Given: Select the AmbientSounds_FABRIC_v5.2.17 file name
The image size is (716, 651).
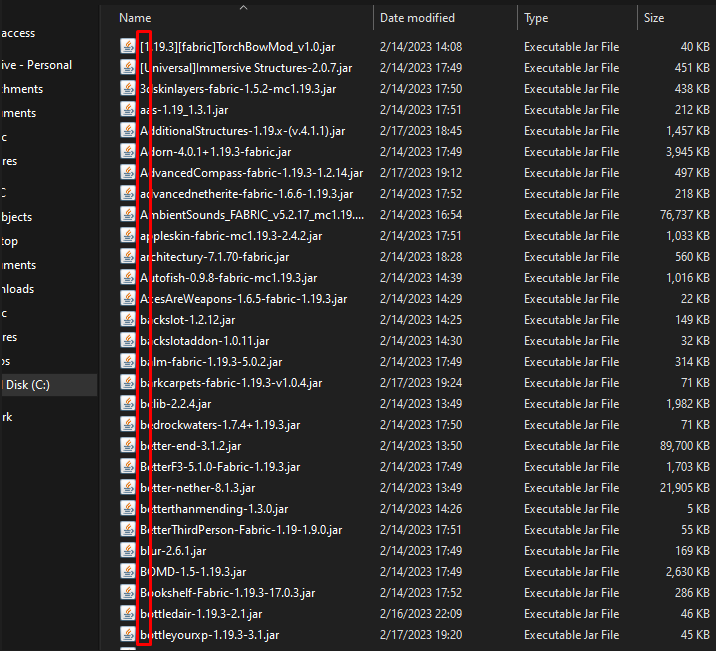Looking at the screenshot, I should tap(252, 215).
